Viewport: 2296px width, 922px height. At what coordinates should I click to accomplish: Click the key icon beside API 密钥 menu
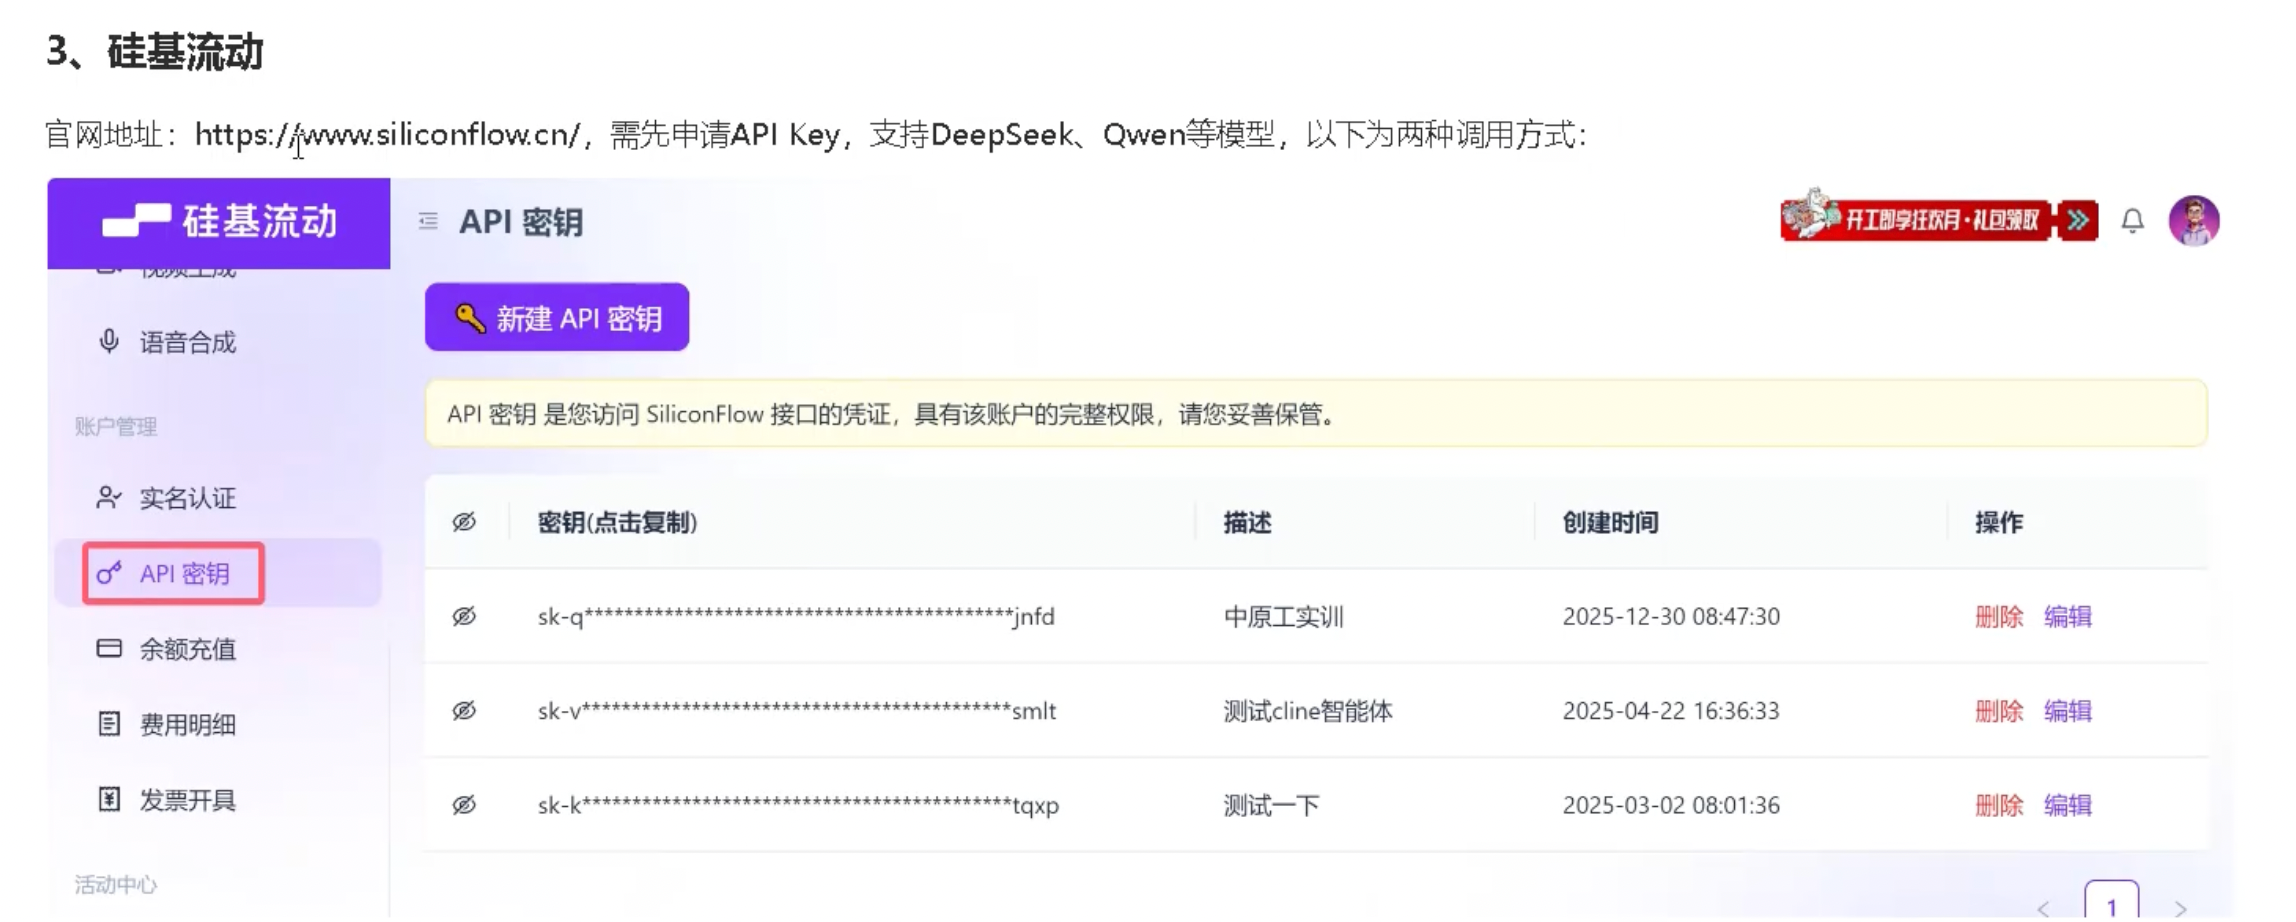click(109, 573)
